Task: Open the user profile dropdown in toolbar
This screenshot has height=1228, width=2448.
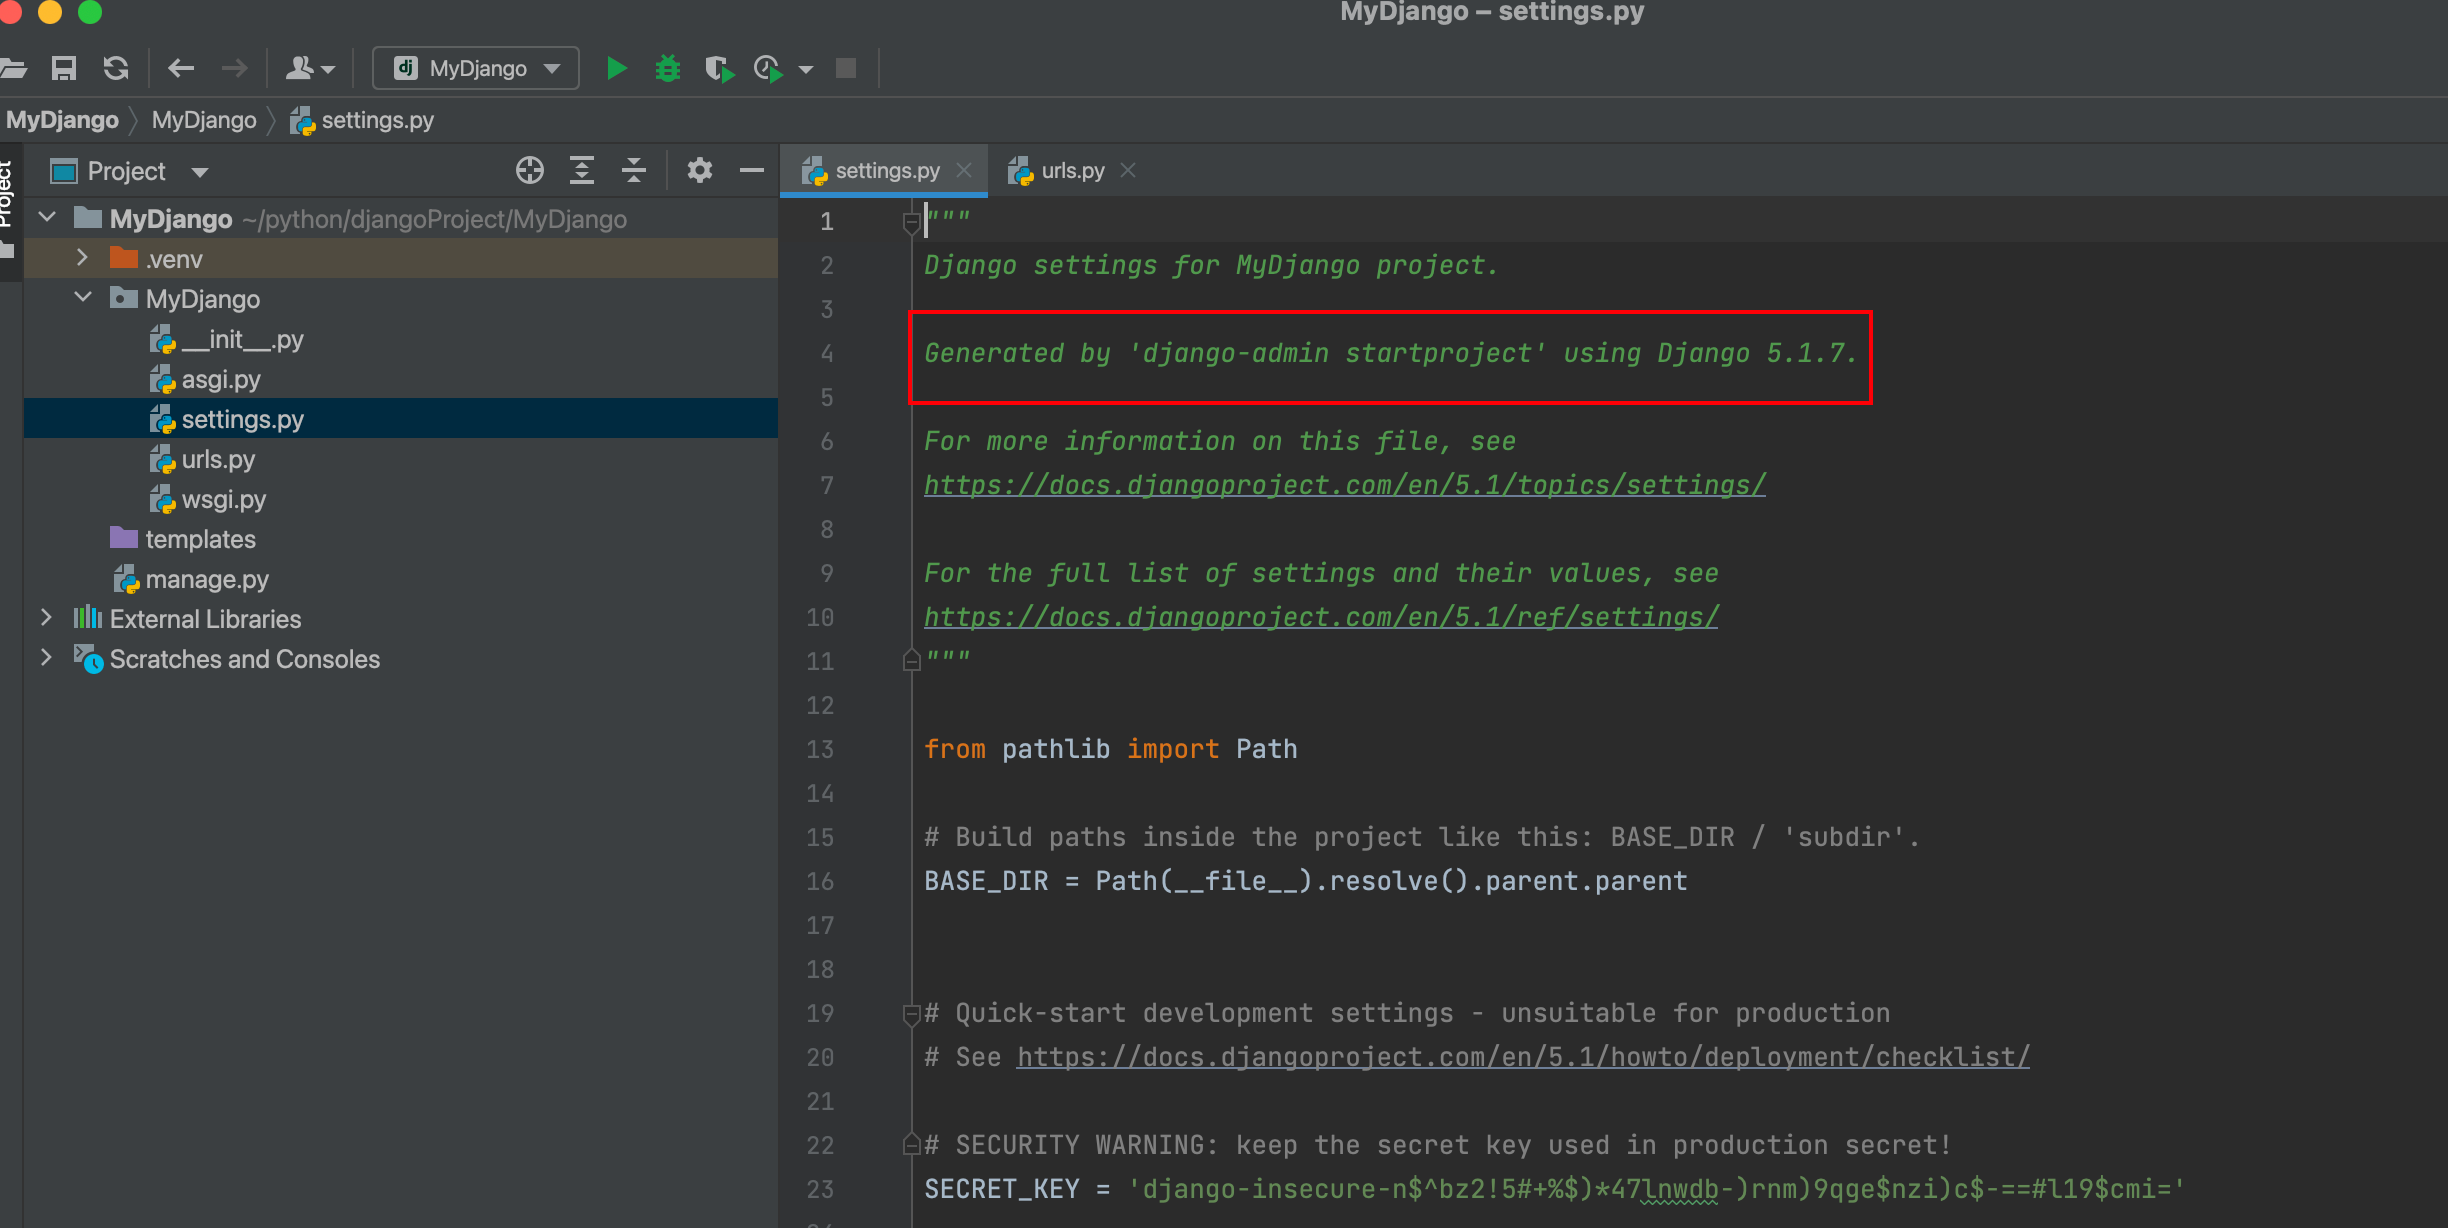Action: (x=310, y=68)
